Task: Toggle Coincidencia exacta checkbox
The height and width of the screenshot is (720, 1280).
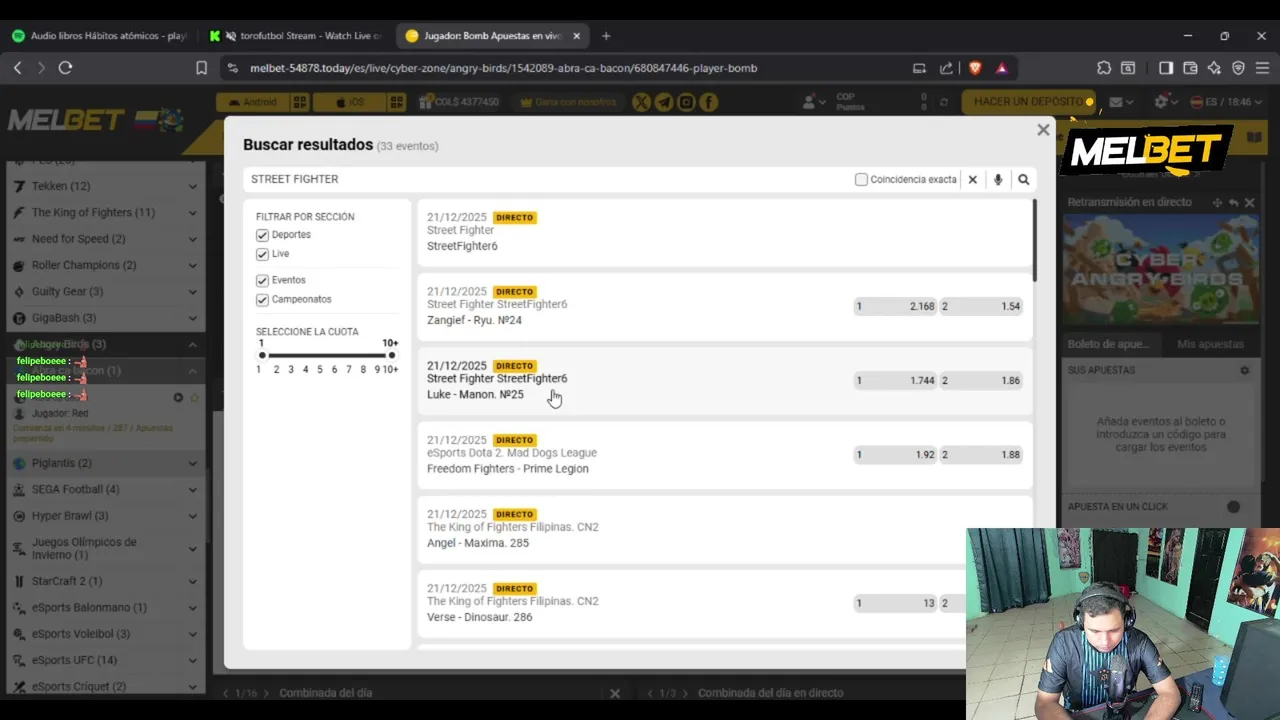Action: coord(861,180)
